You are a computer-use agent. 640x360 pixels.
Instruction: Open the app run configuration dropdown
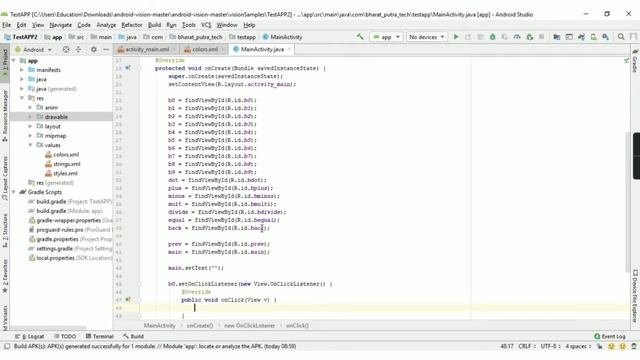(x=386, y=37)
